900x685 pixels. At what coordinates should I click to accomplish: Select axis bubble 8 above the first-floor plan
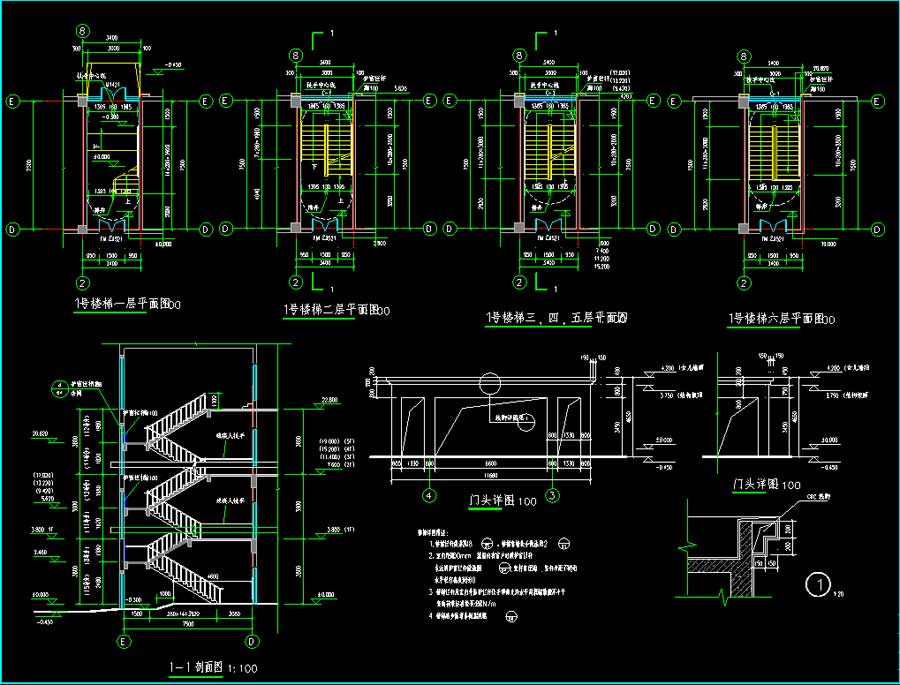point(83,31)
